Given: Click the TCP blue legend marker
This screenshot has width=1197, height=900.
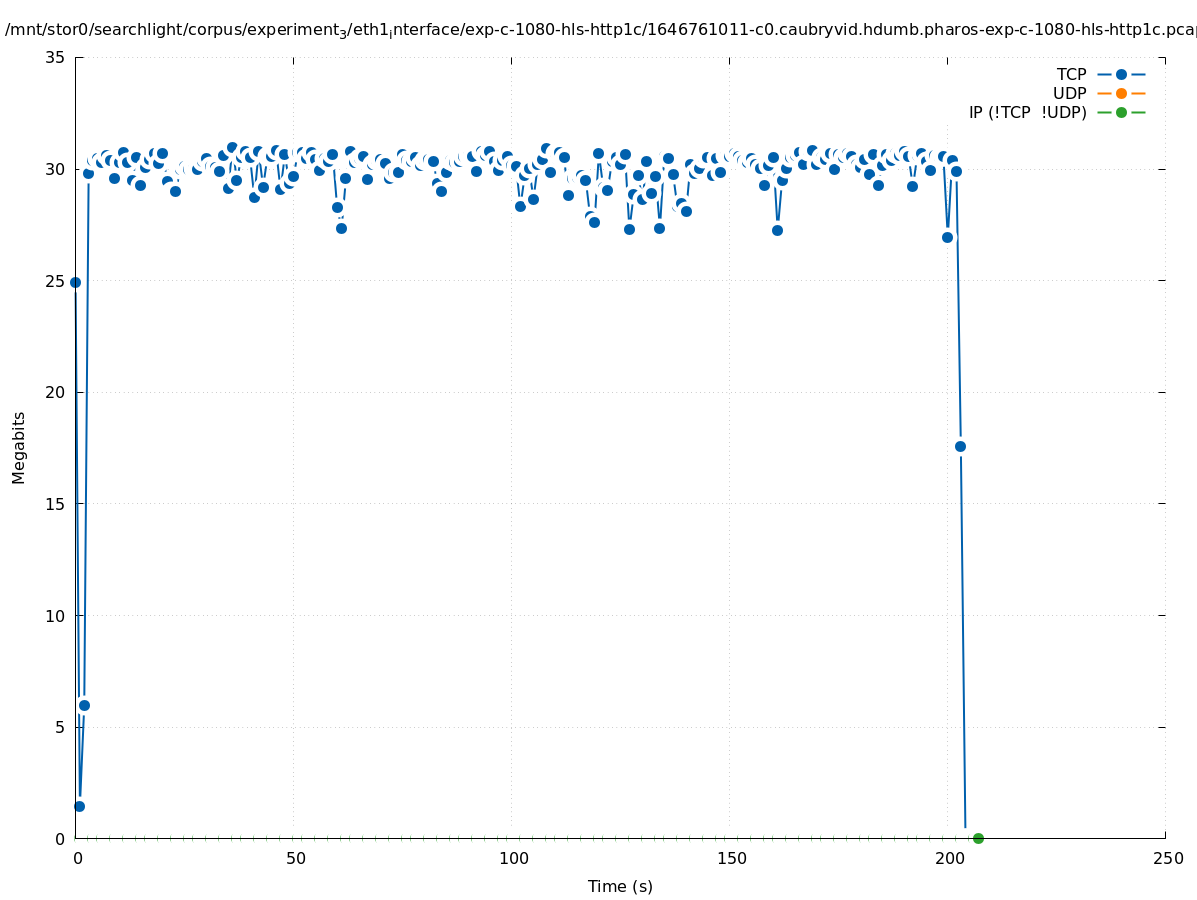Looking at the screenshot, I should (1121, 74).
